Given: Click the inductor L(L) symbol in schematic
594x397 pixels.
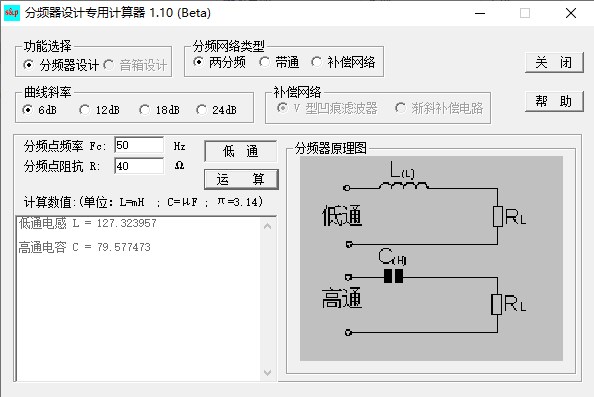Looking at the screenshot, I should click(x=403, y=185).
